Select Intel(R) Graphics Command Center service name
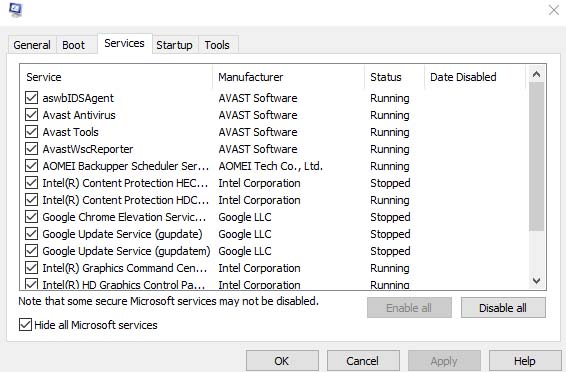Screen dimensions: 566x372 (x=125, y=268)
